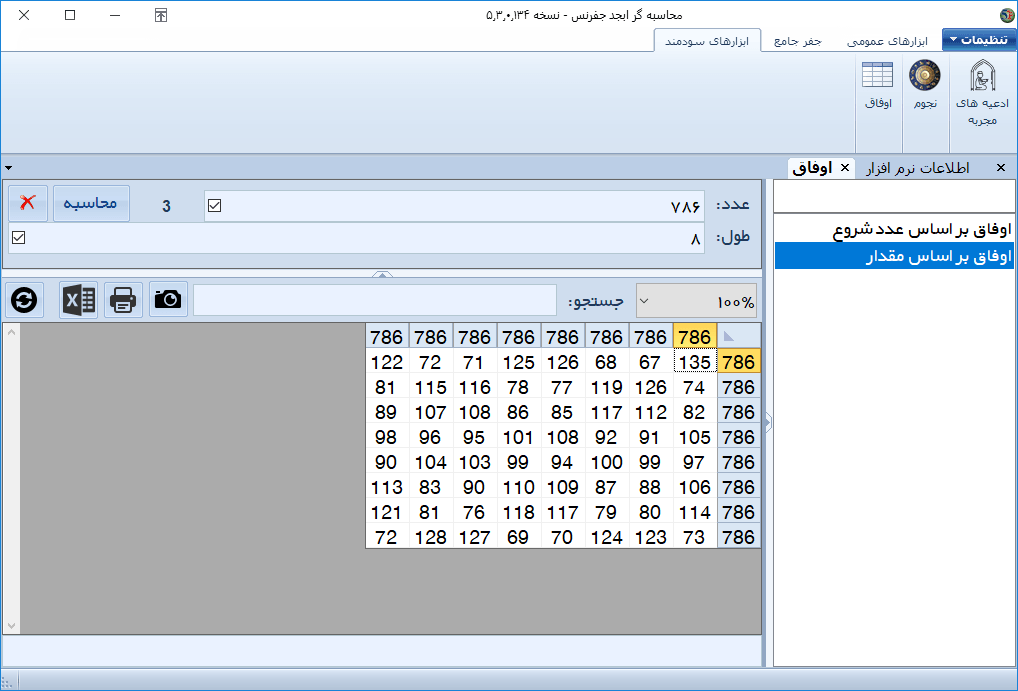The width and height of the screenshot is (1018, 691).
Task: Select grid cell with value 116
Action: click(475, 387)
